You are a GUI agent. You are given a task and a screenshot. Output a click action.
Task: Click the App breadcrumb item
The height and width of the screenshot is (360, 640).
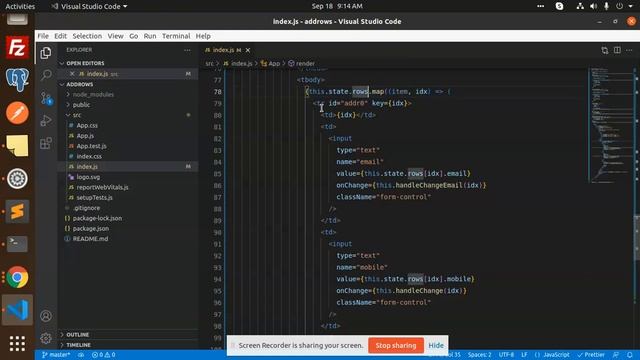coord(270,64)
